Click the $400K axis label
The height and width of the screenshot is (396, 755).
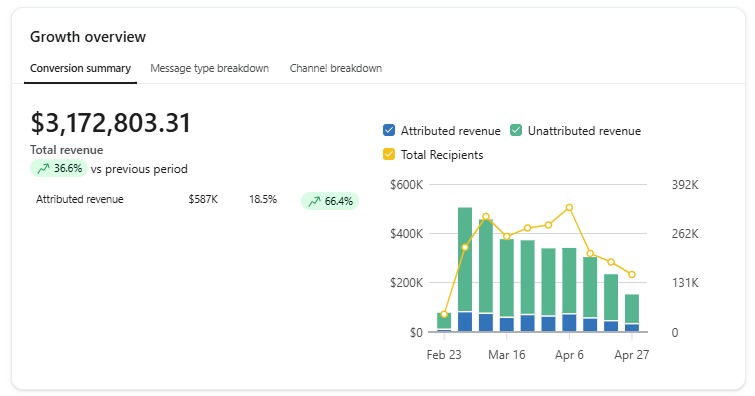[x=406, y=234]
